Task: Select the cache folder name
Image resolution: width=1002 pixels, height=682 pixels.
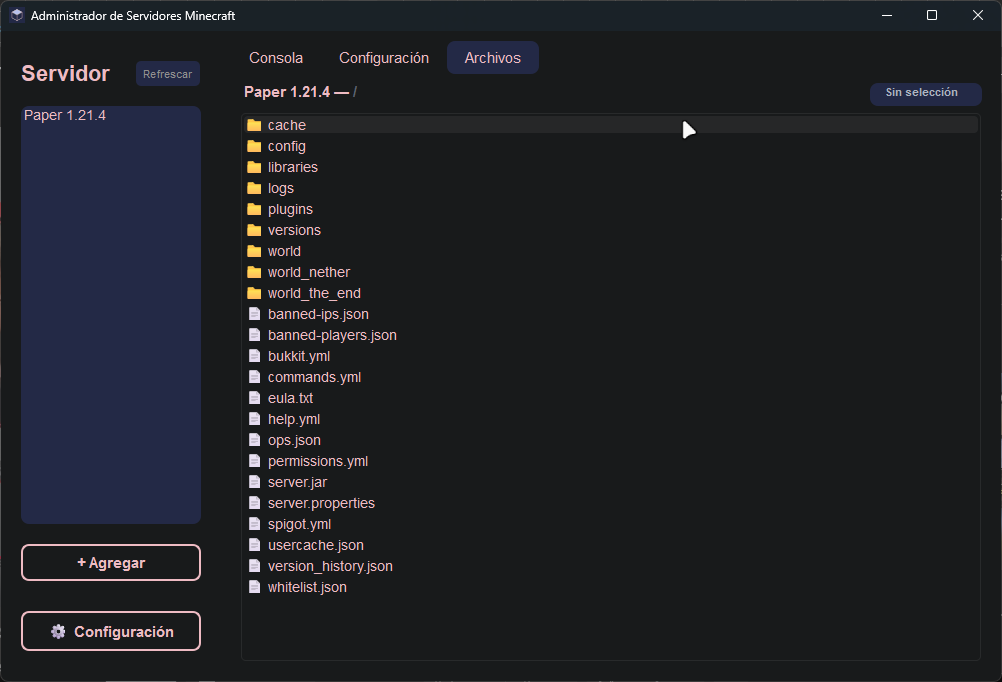Action: click(287, 125)
